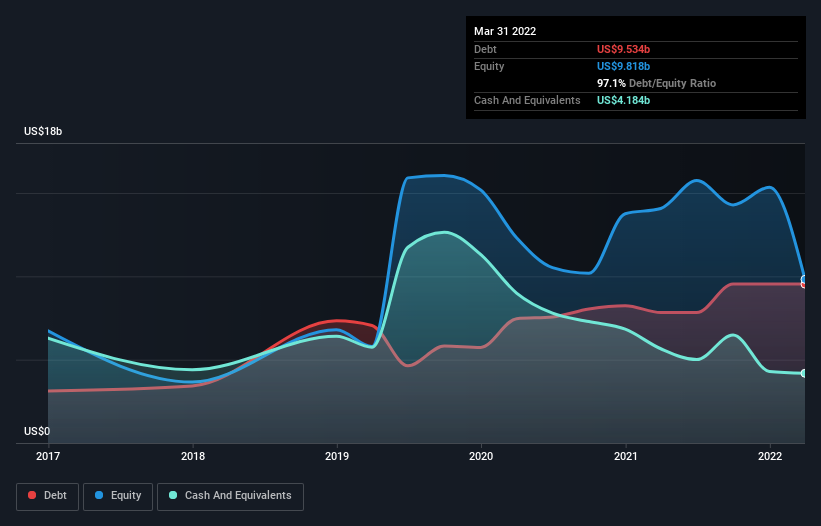This screenshot has height=526, width=821.
Task: Click the 2020 axis label
Action: pyautogui.click(x=481, y=456)
